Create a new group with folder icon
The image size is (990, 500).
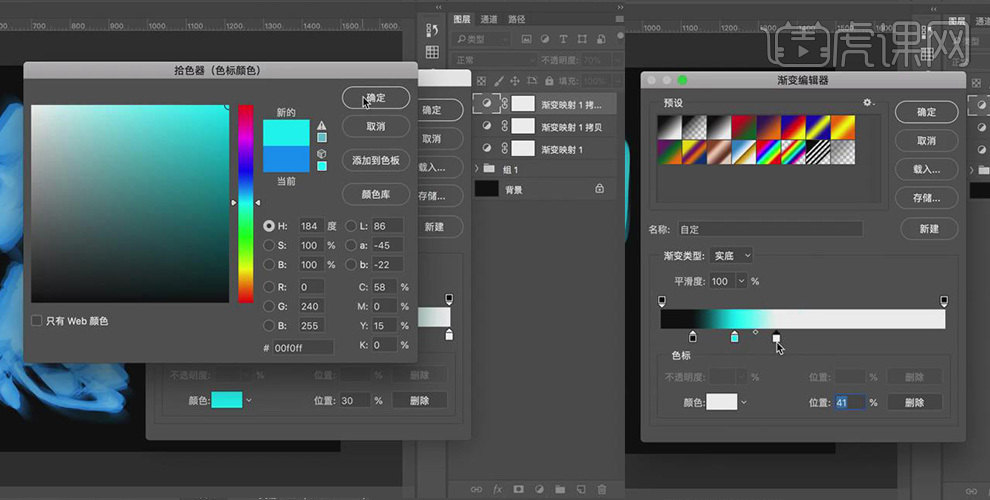[560, 489]
